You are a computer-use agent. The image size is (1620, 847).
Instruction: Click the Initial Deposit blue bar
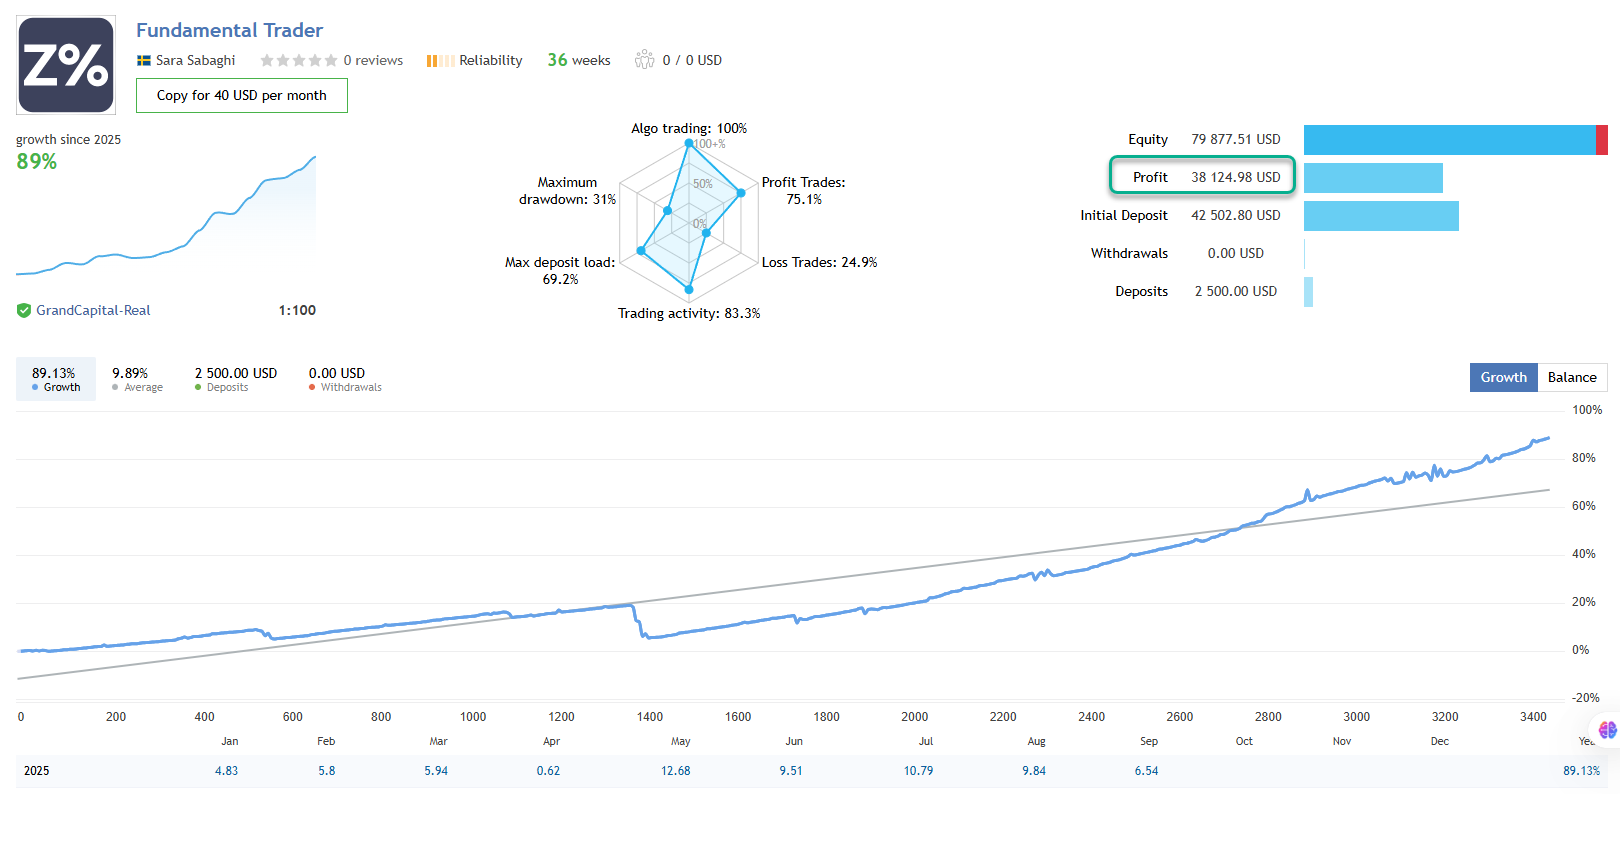(x=1380, y=216)
